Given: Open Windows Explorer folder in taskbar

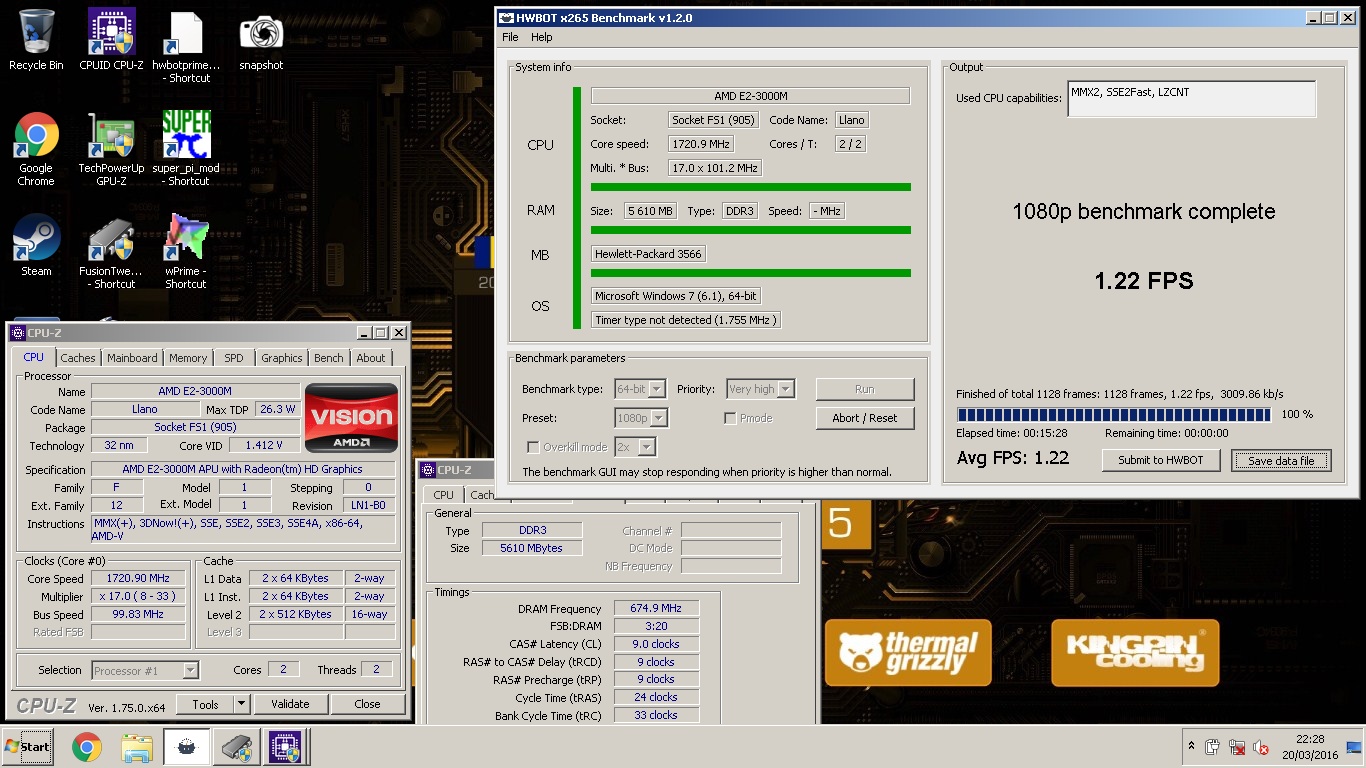Looking at the screenshot, I should 136,747.
